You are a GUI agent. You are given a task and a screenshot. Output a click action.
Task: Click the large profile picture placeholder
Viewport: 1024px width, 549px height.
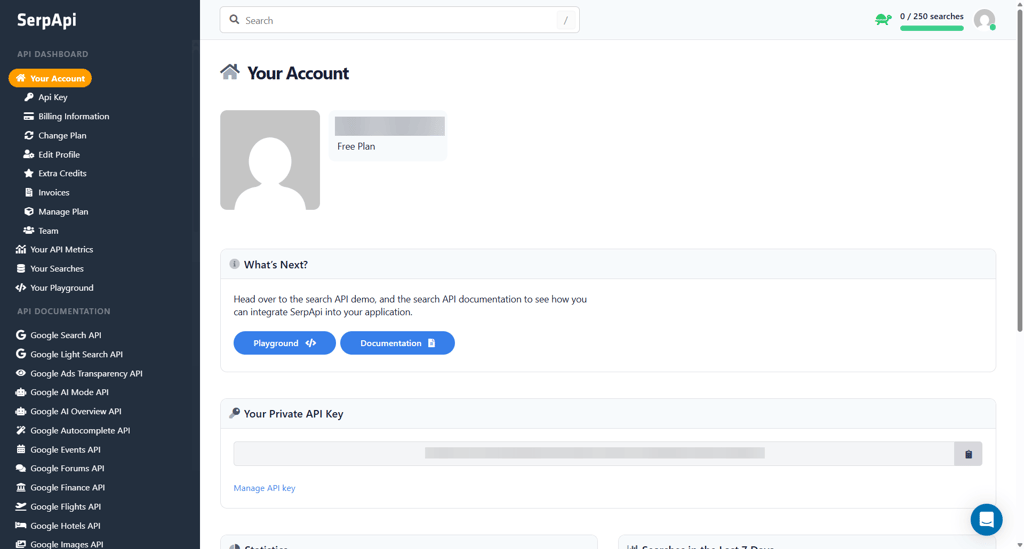(x=270, y=160)
